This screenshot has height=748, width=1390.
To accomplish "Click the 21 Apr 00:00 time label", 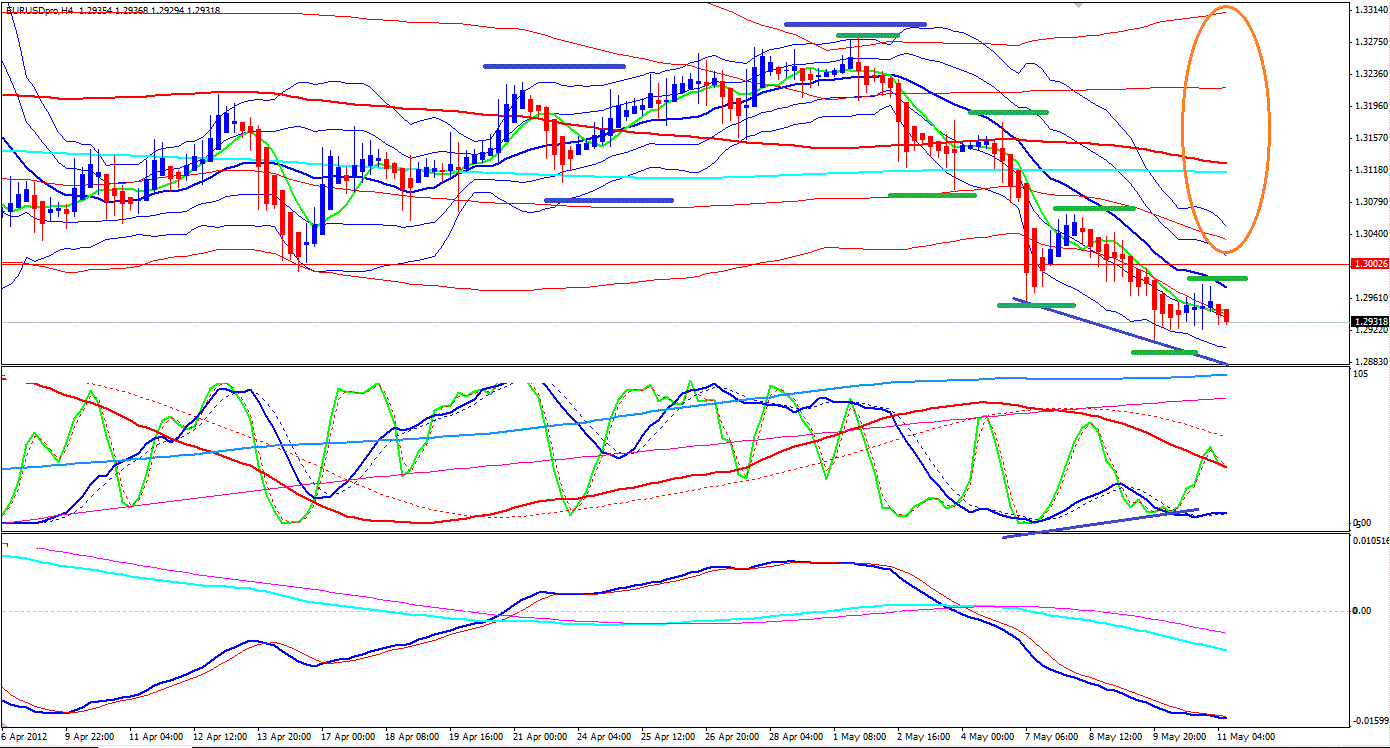I will point(540,736).
